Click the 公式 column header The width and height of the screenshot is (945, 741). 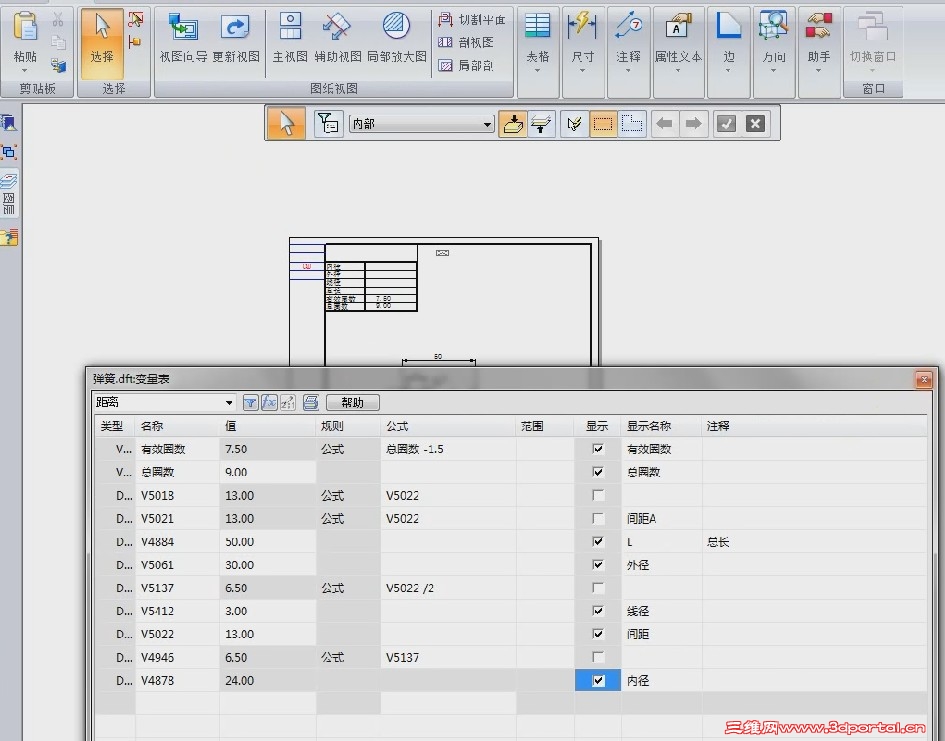pyautogui.click(x=448, y=426)
